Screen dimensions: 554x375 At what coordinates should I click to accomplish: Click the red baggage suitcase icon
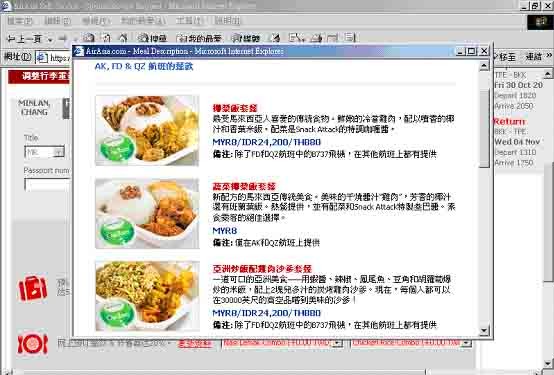pos(33,288)
